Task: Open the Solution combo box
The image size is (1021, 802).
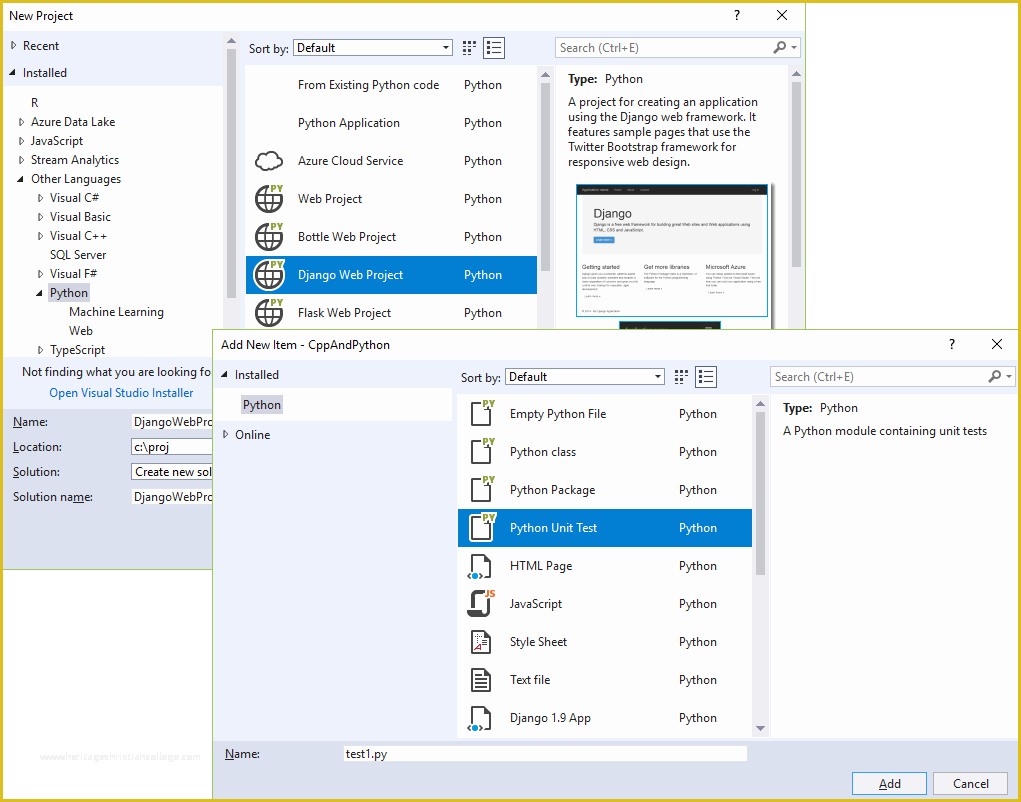Action: [x=172, y=472]
